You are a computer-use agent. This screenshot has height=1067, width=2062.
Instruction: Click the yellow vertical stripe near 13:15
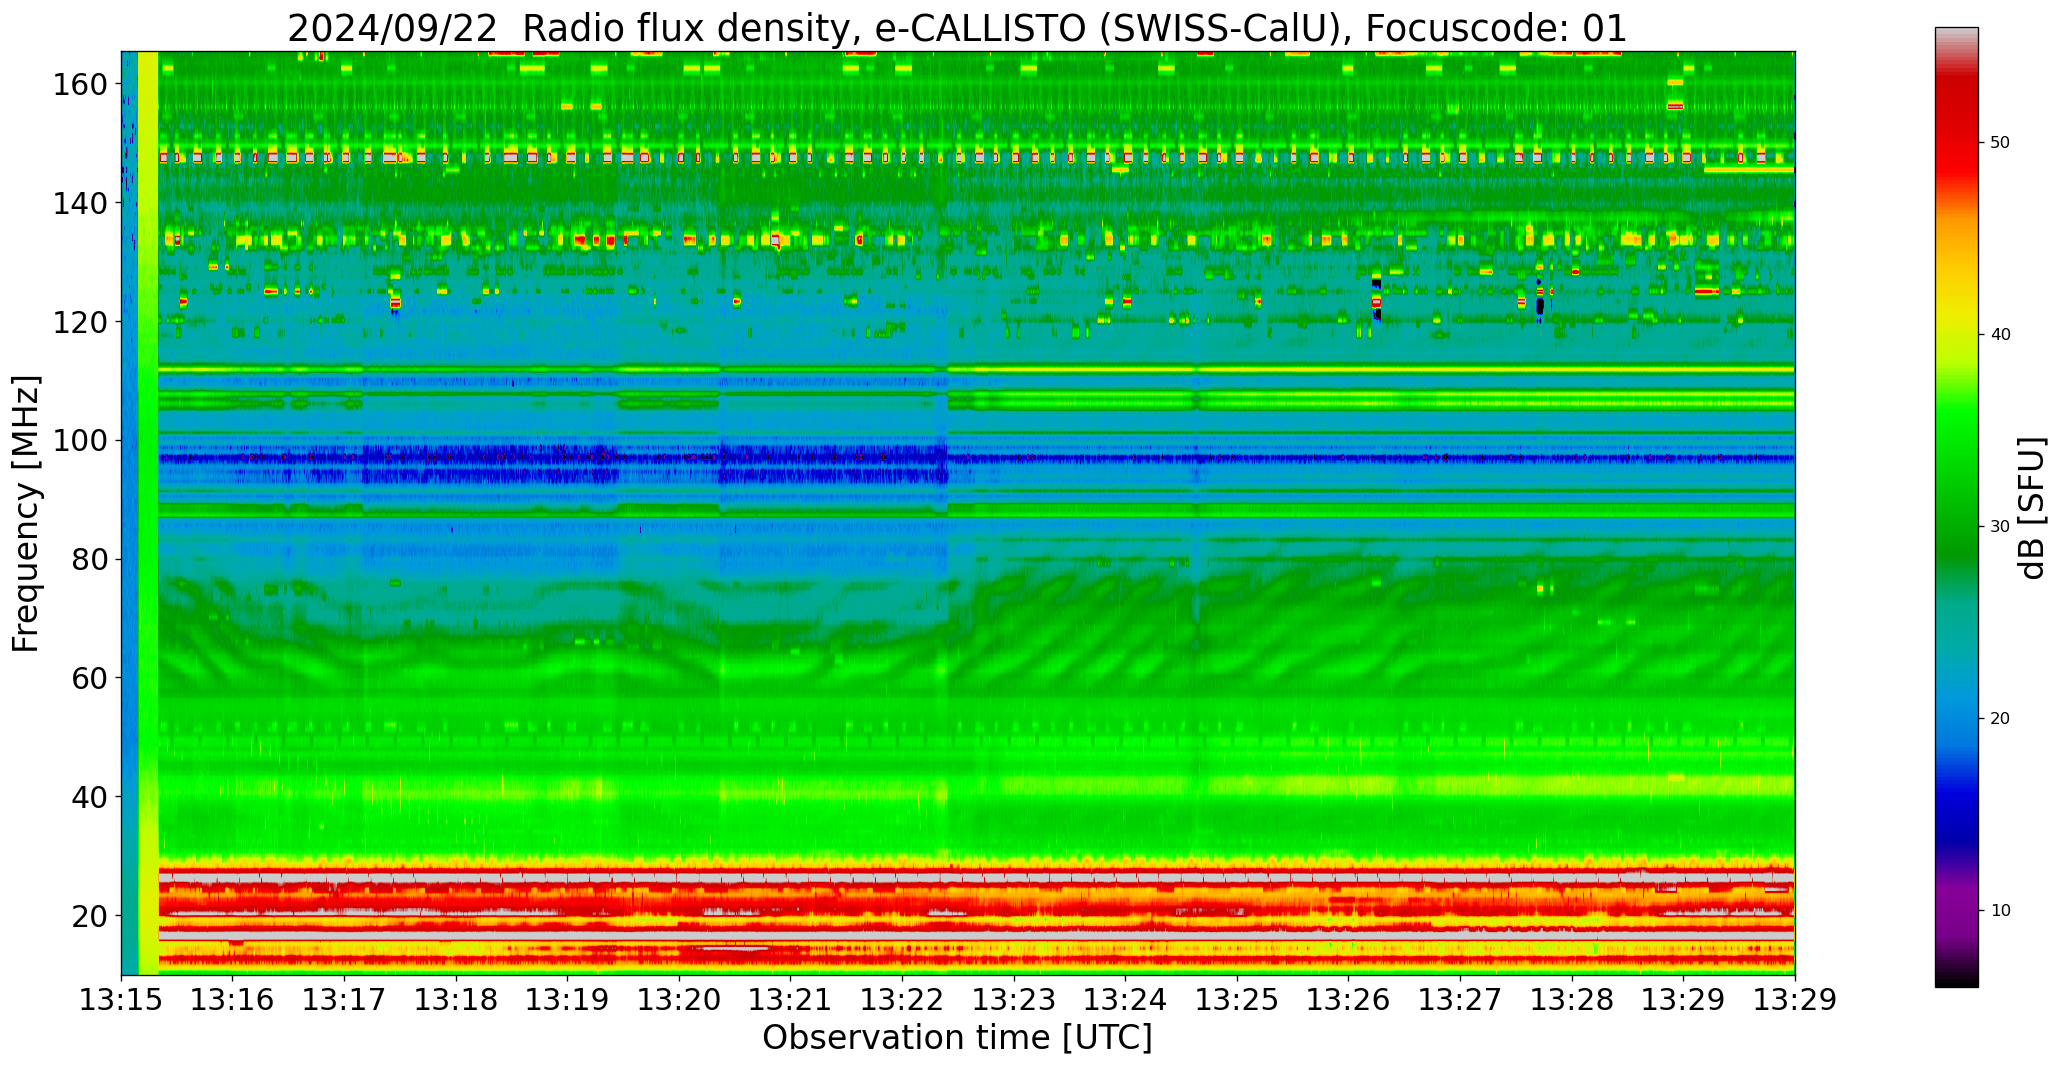[148, 513]
